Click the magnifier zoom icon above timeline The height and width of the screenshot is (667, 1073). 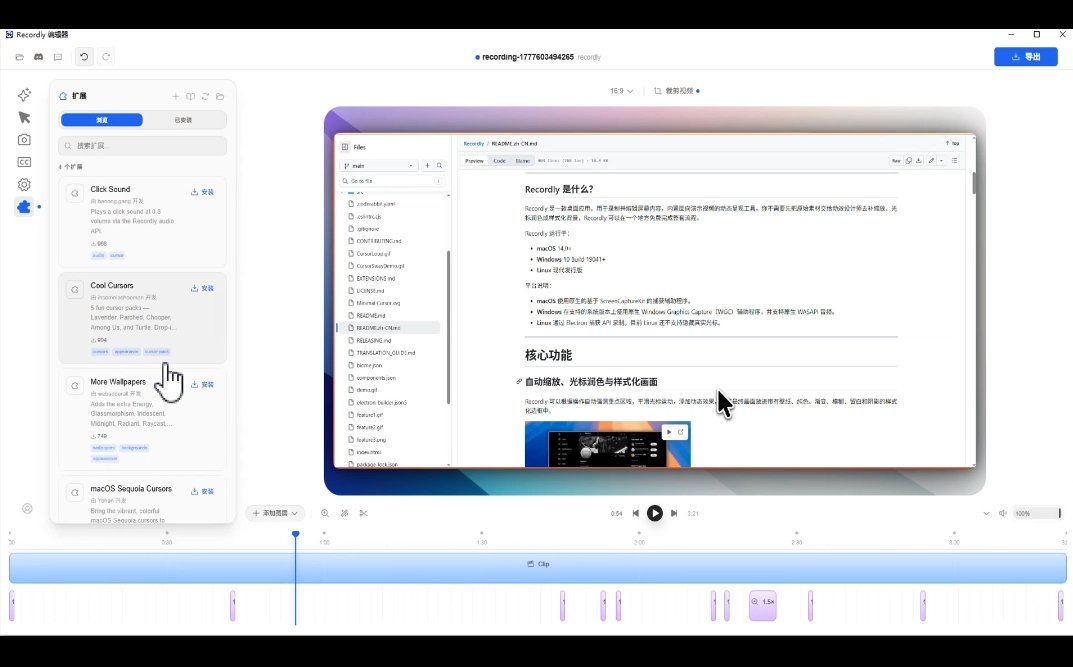click(325, 513)
